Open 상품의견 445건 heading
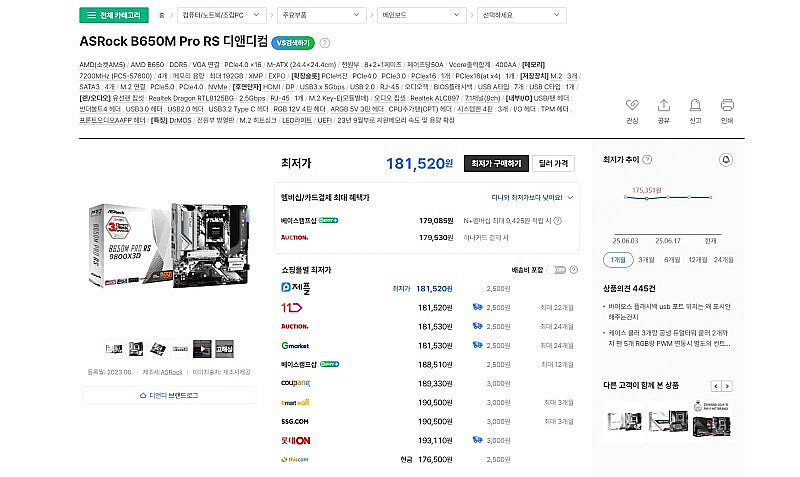Image resolution: width=800 pixels, height=477 pixels. point(629,288)
